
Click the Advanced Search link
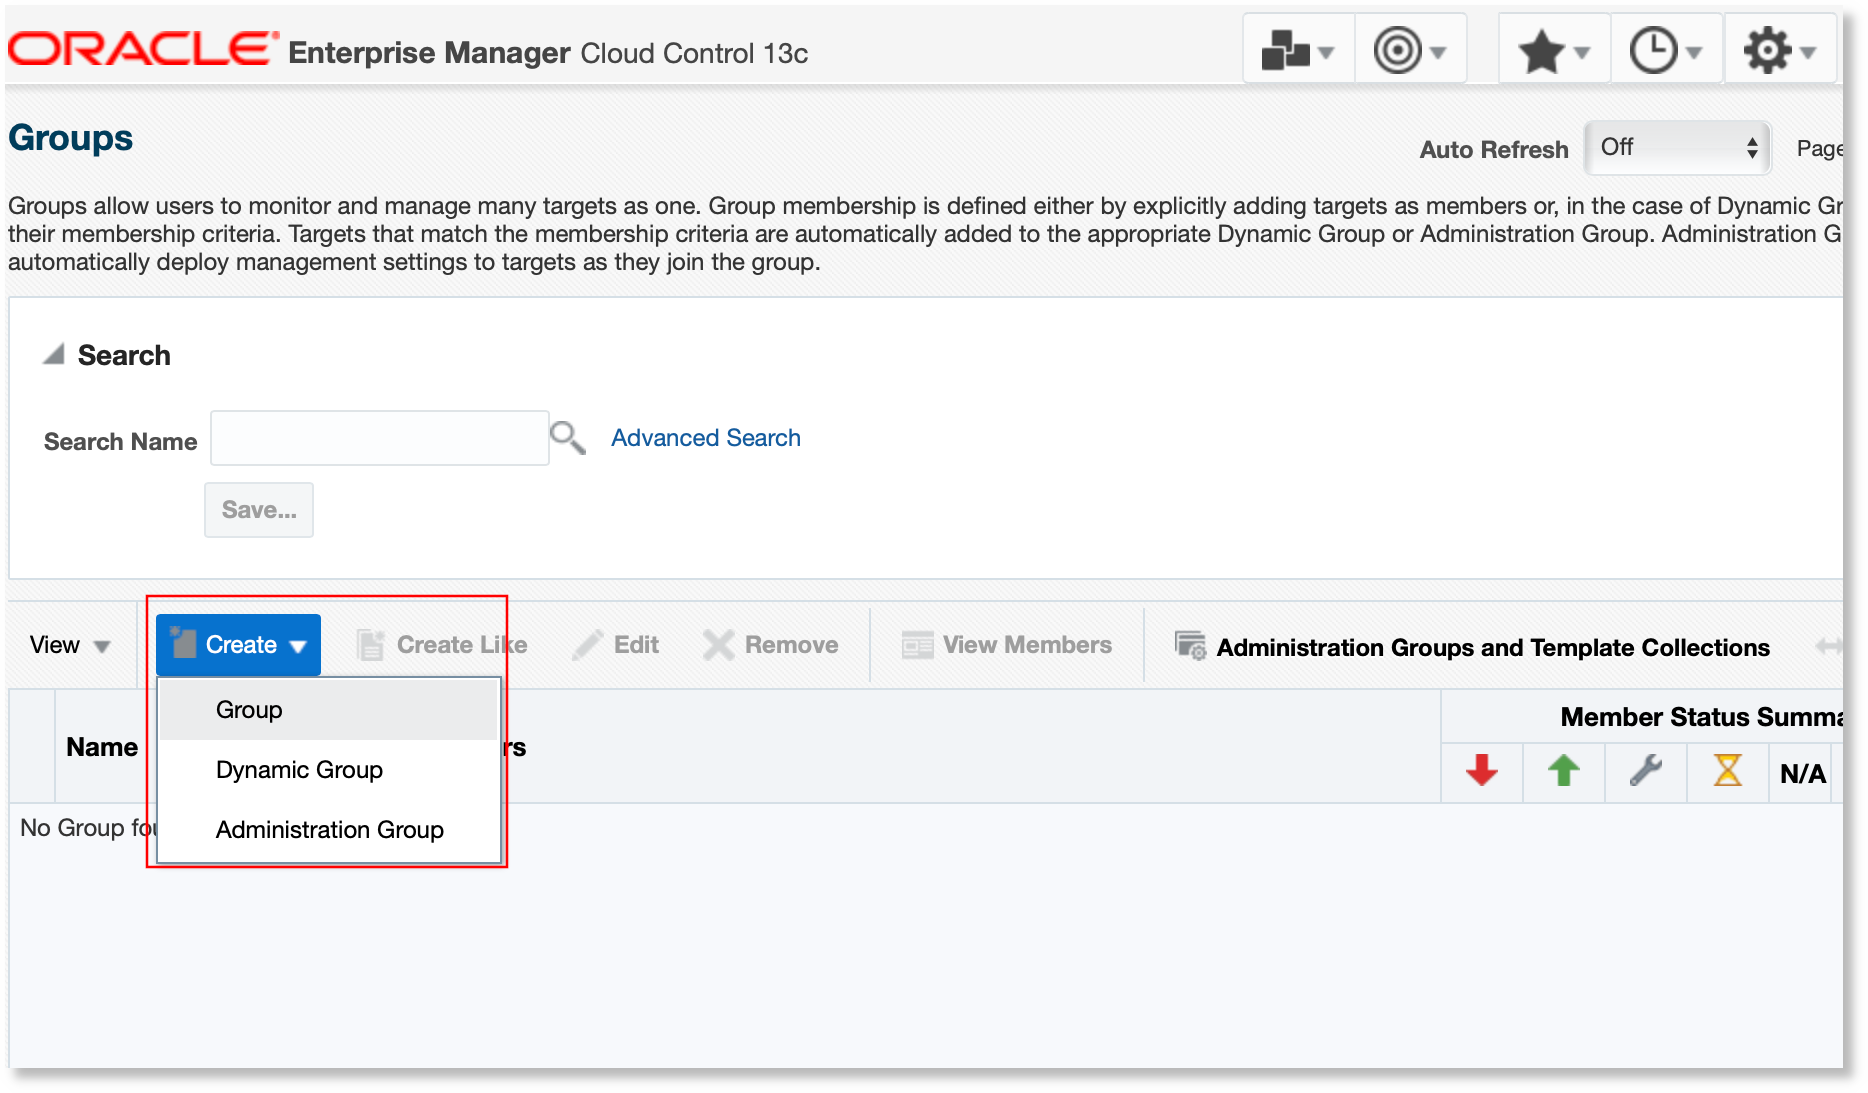[x=706, y=438]
